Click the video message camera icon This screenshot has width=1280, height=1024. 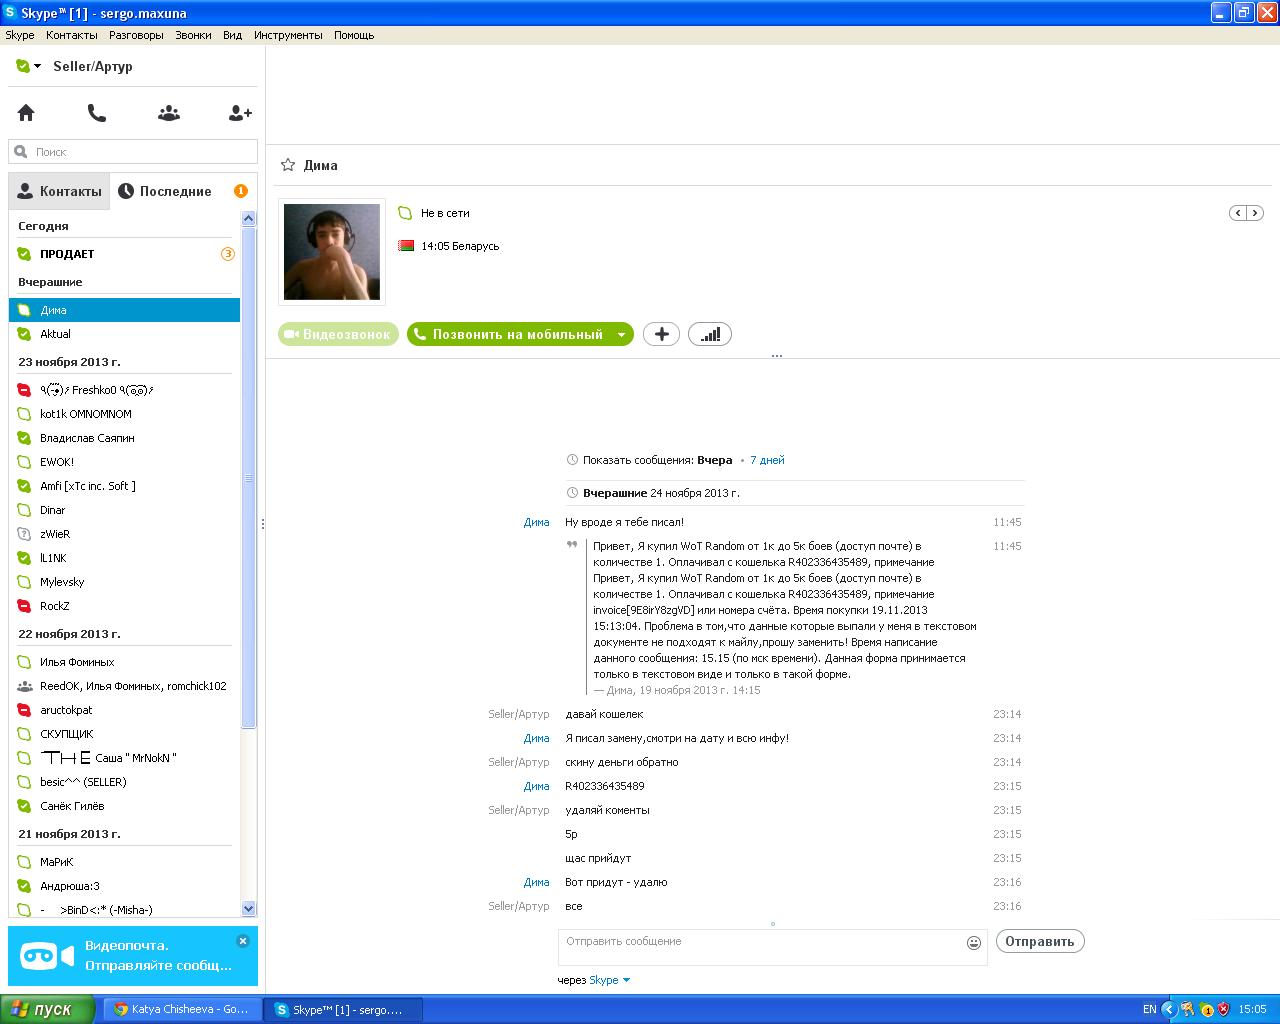(47, 956)
